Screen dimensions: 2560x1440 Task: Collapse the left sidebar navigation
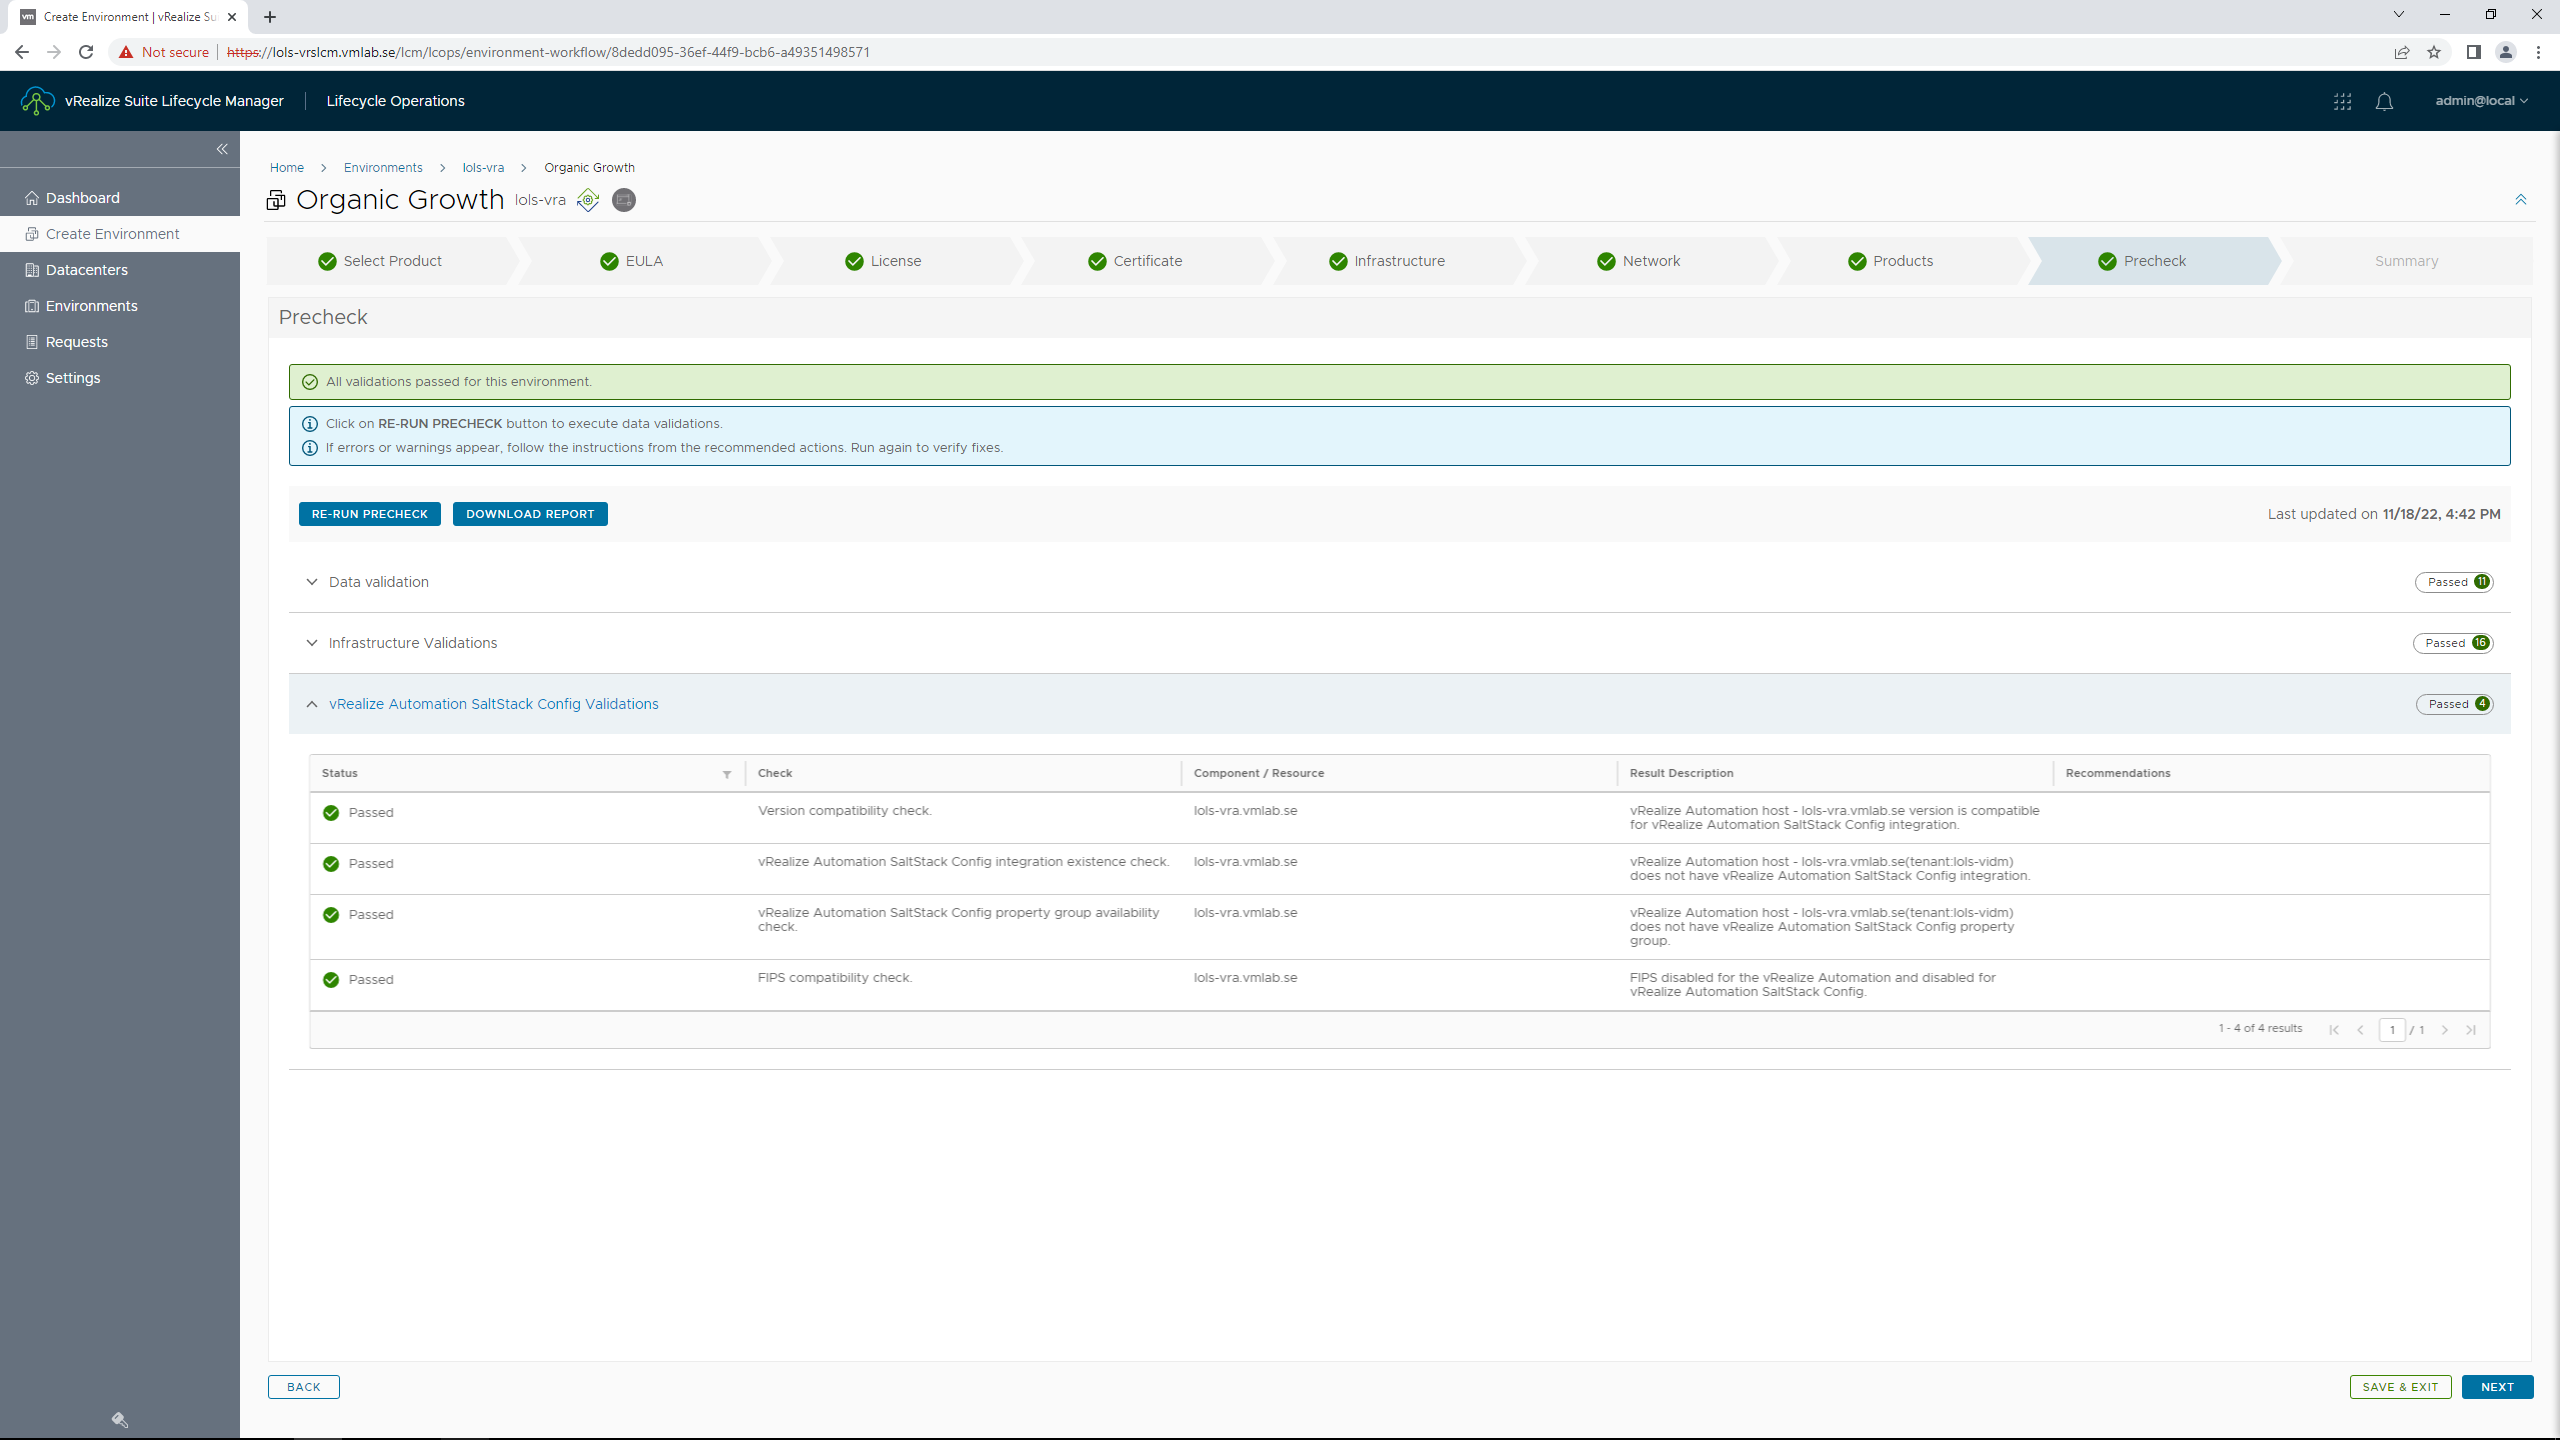click(x=222, y=149)
